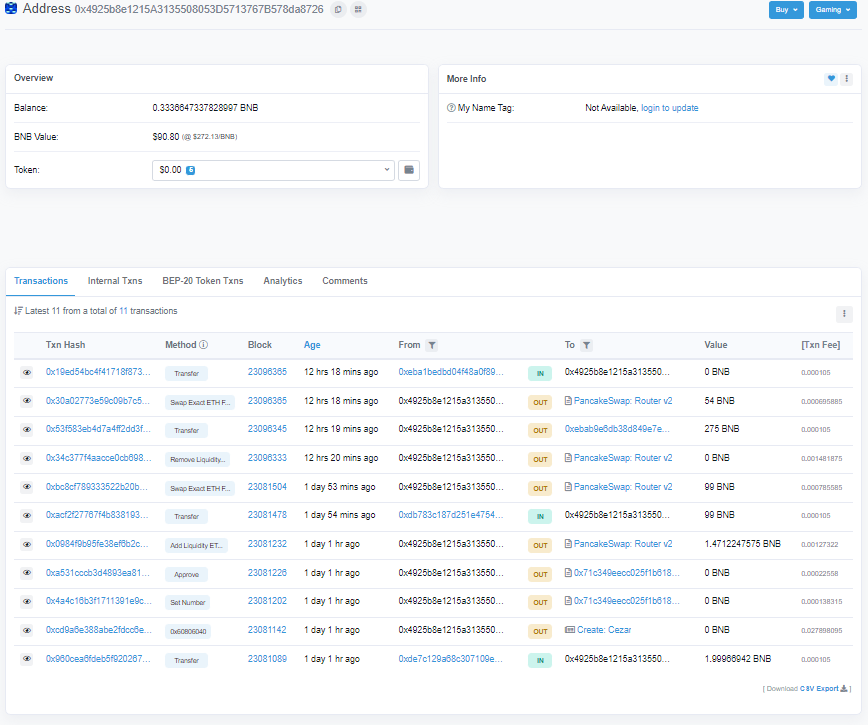Screen dimensions: 868x725
Task: Expand the Token value dropdown
Action: point(386,170)
